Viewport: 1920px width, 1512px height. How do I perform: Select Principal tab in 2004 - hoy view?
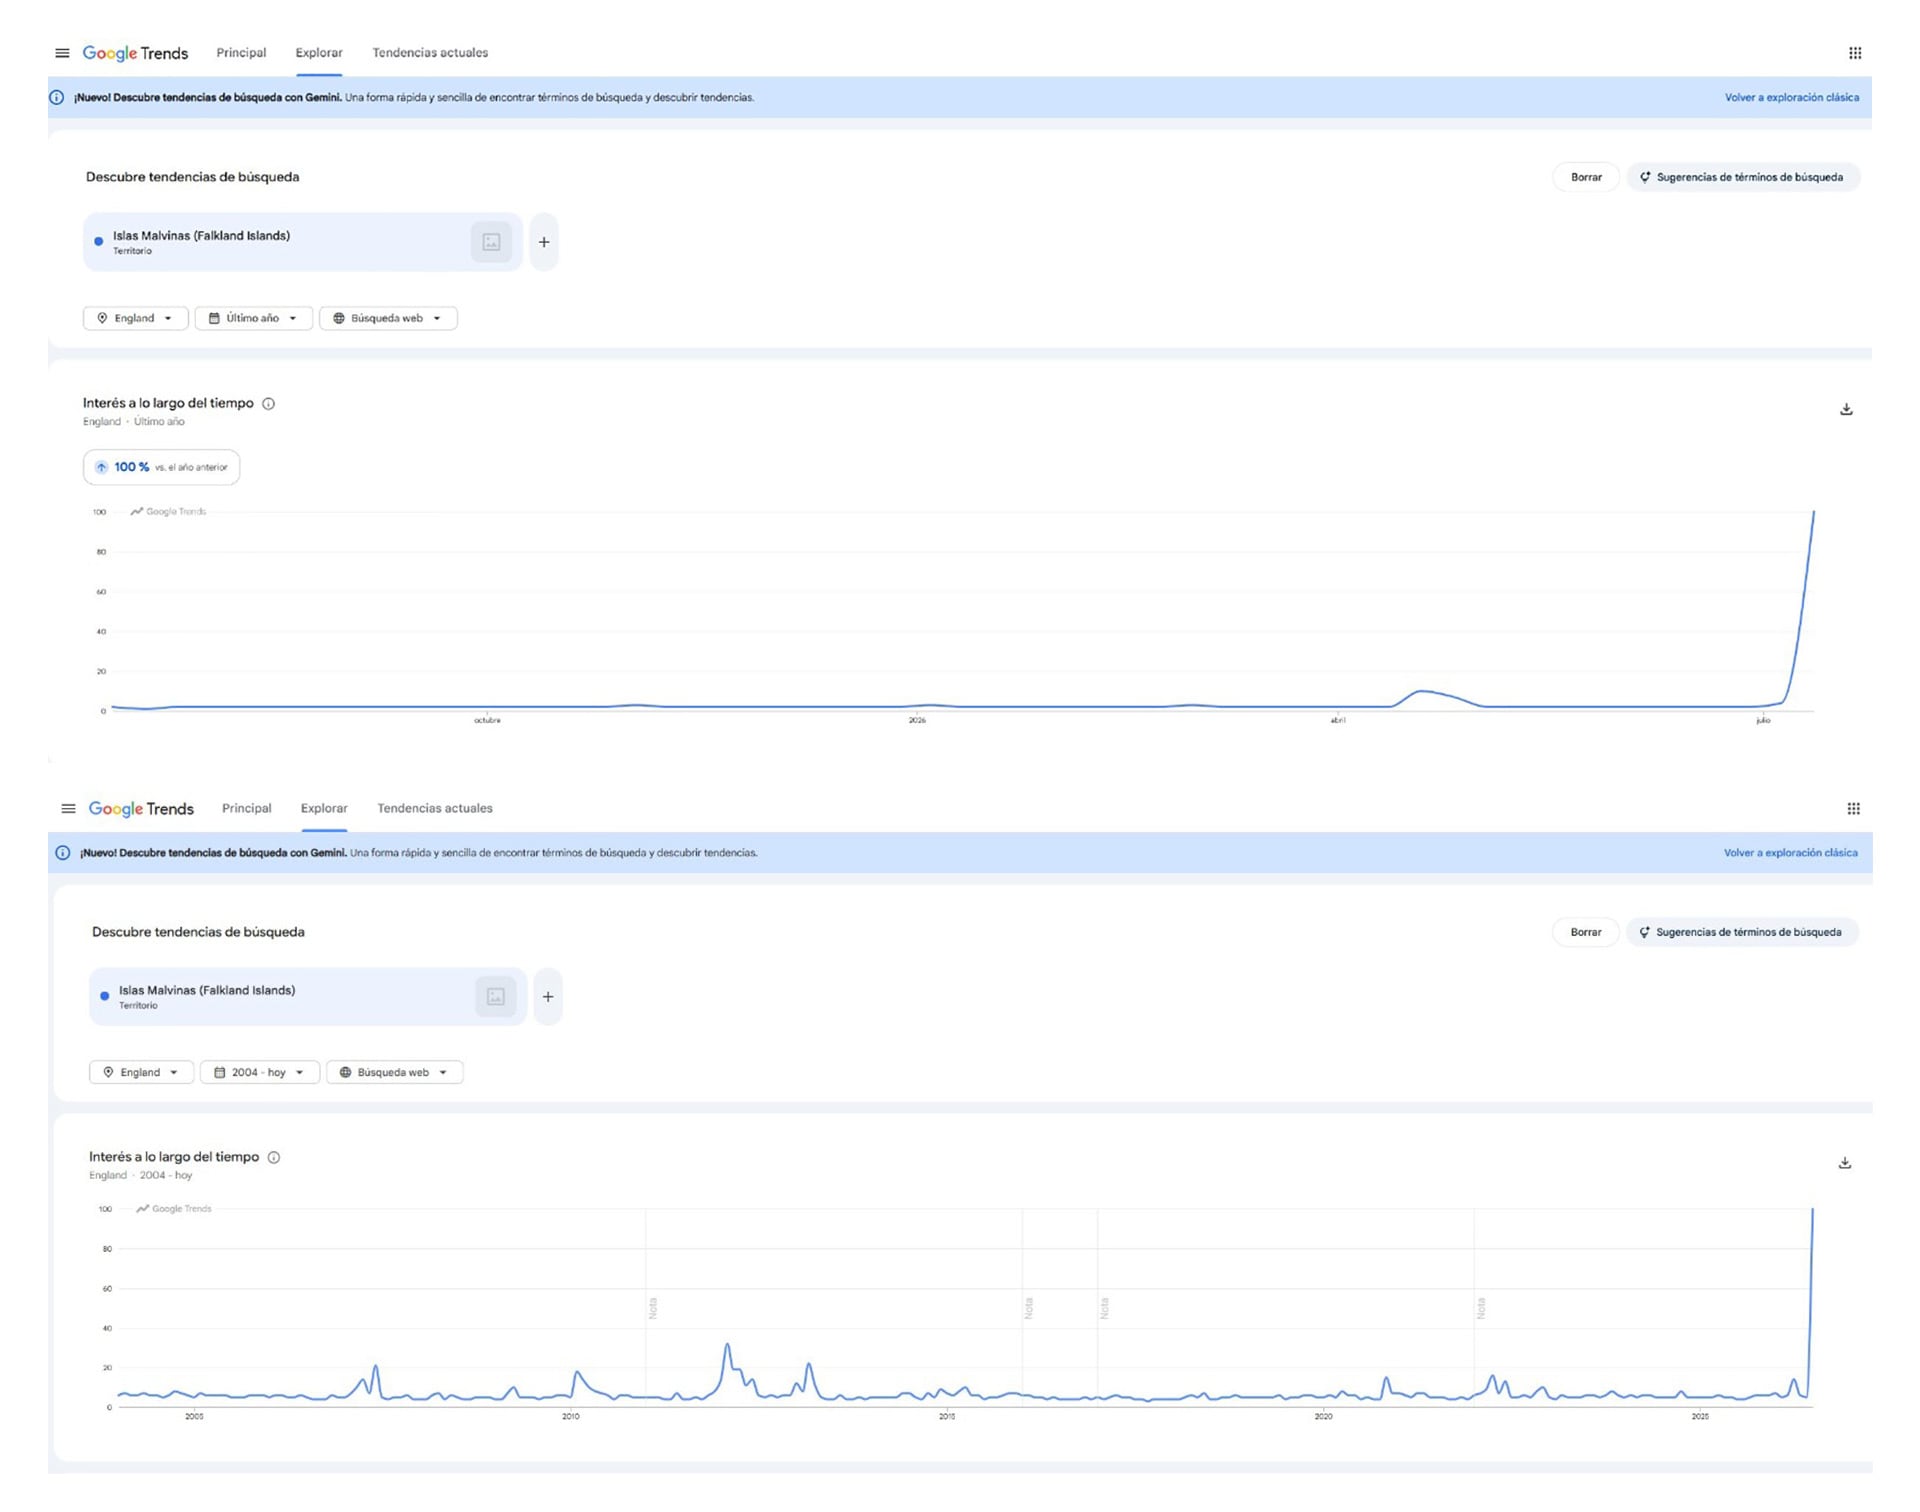[x=247, y=808]
